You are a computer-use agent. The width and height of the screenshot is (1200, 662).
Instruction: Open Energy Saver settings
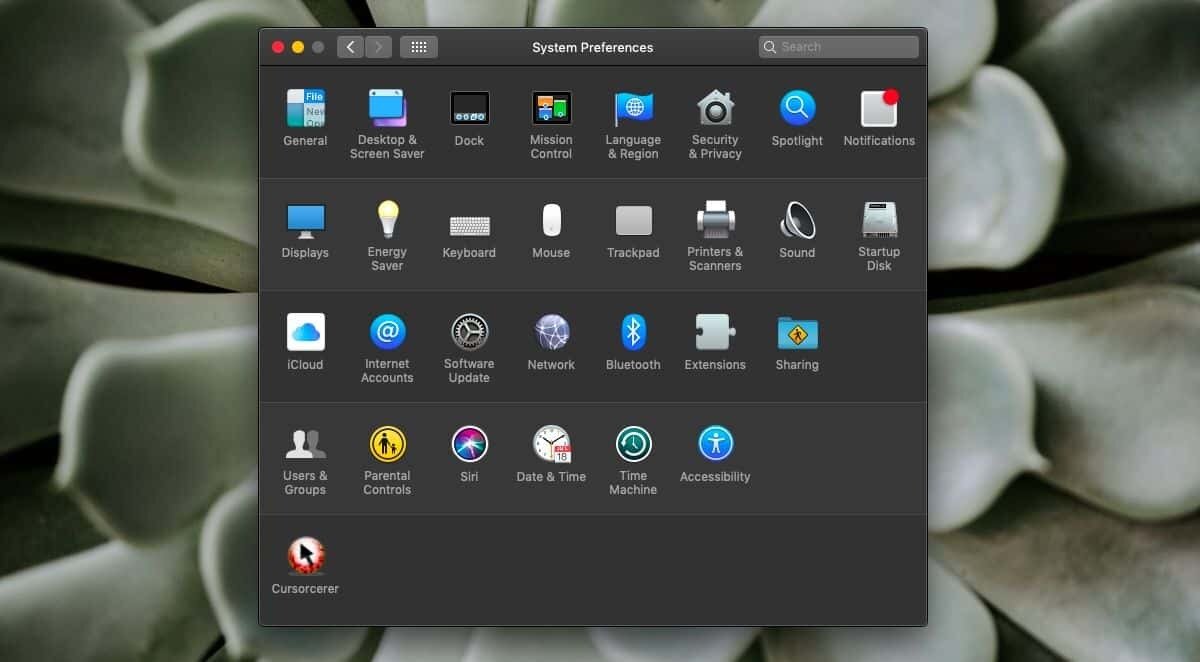[387, 220]
